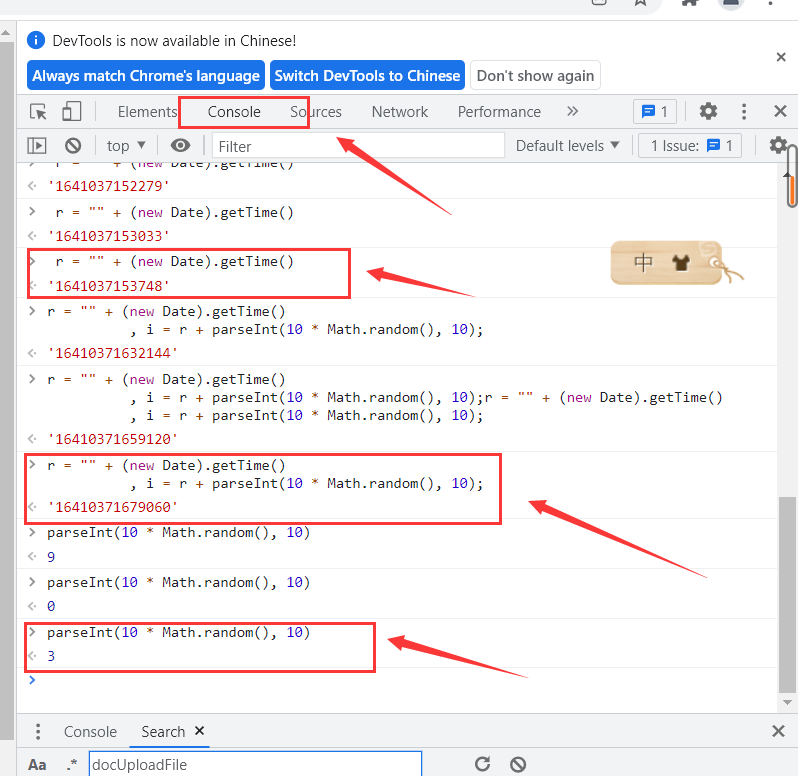The height and width of the screenshot is (776, 798).
Task: Refresh the search results in the drawer
Action: point(482,764)
